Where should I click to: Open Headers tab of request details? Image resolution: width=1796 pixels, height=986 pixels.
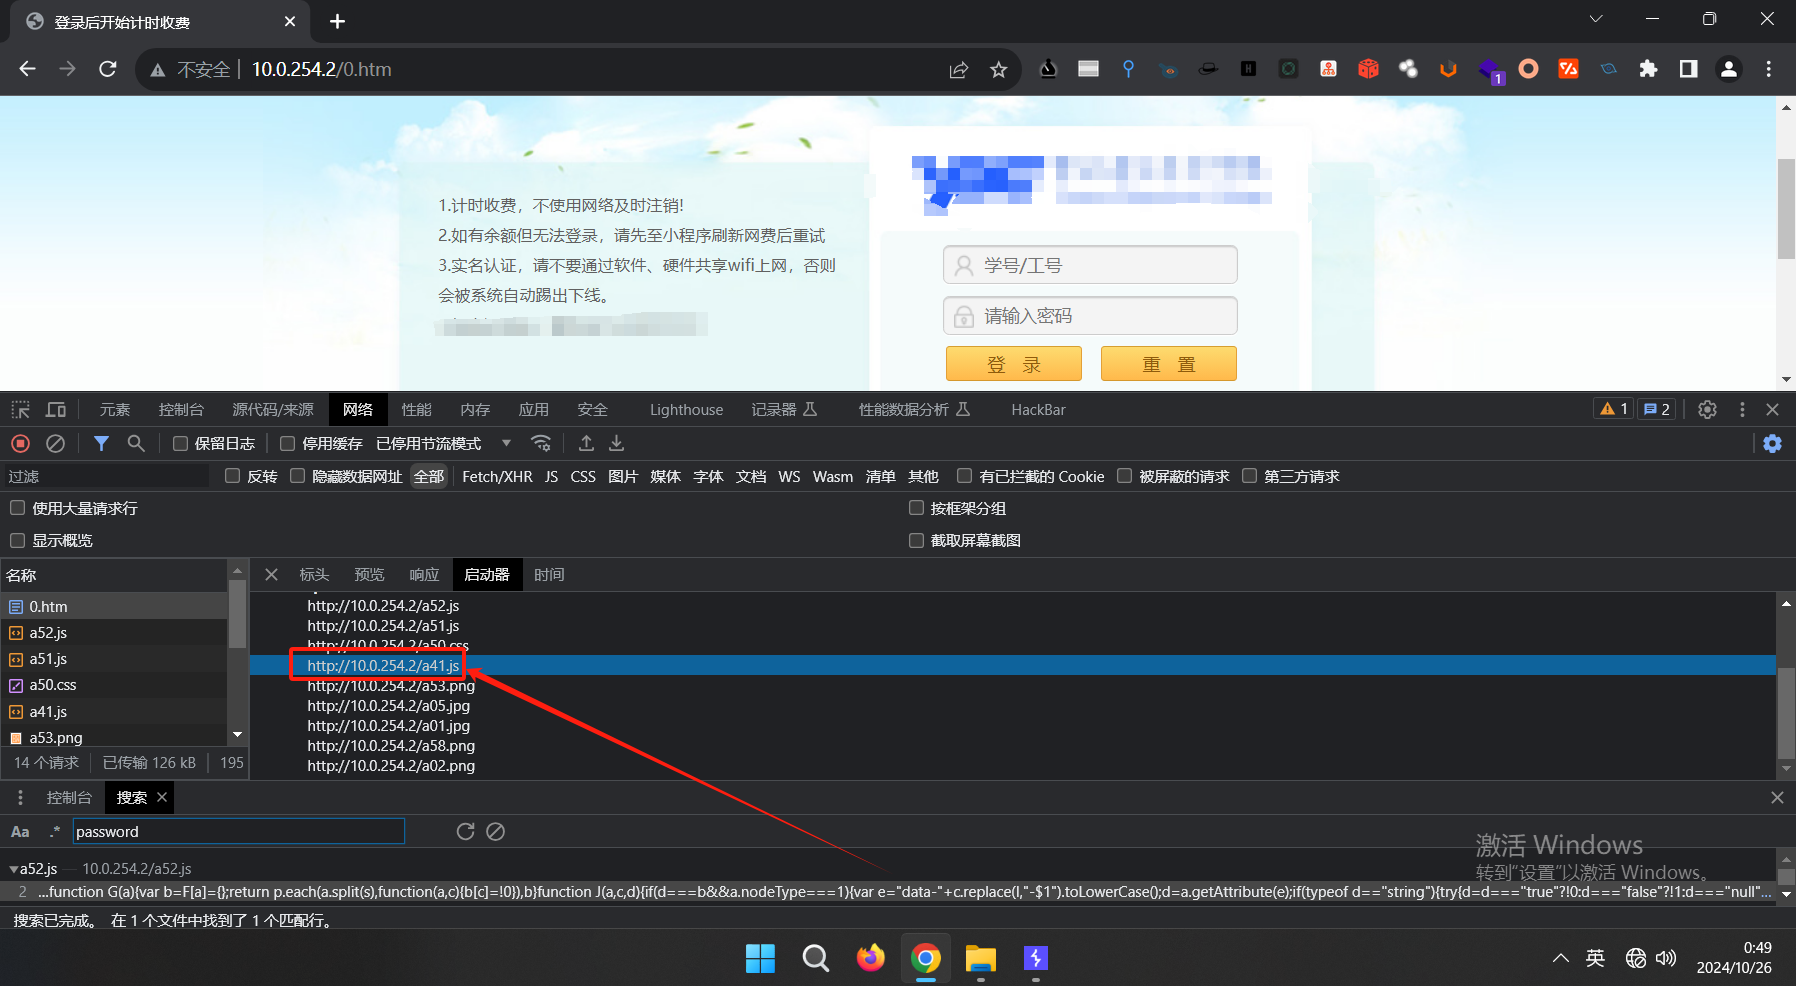314,574
